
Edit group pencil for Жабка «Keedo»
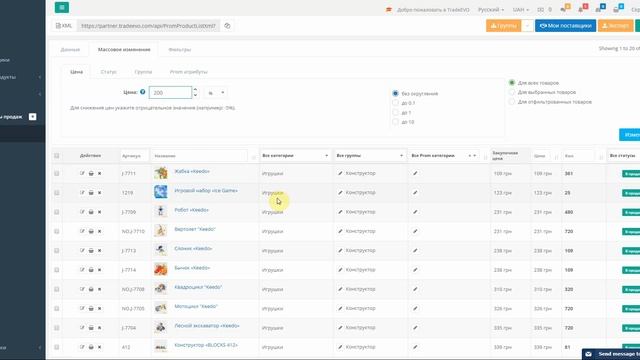[x=340, y=173]
